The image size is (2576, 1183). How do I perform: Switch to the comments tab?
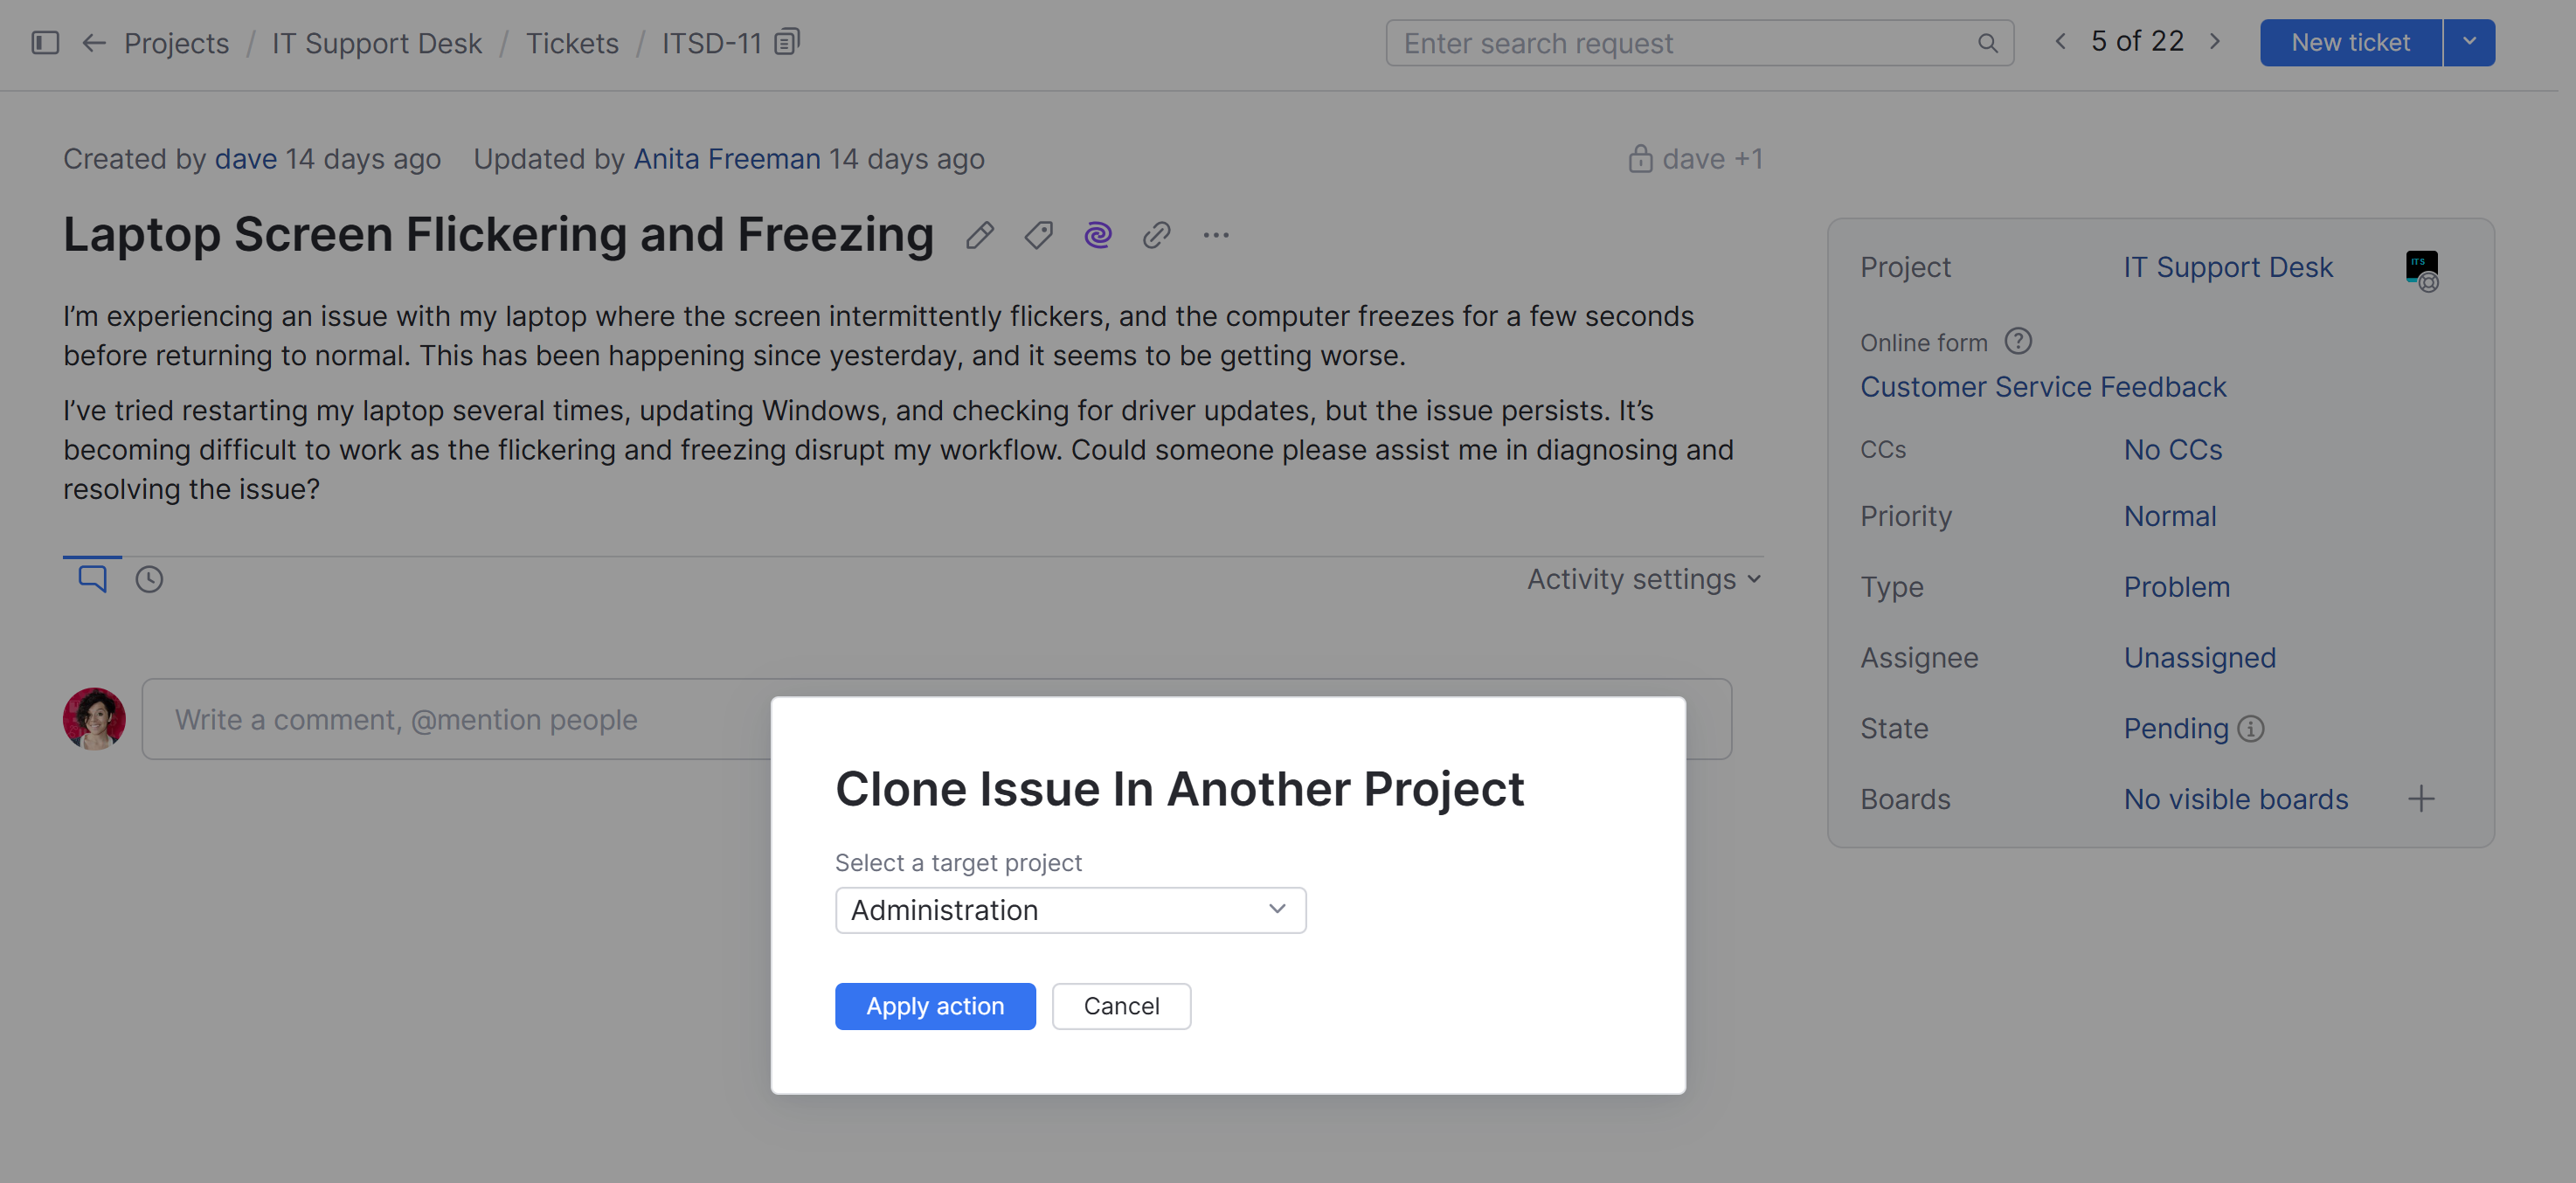pyautogui.click(x=92, y=579)
